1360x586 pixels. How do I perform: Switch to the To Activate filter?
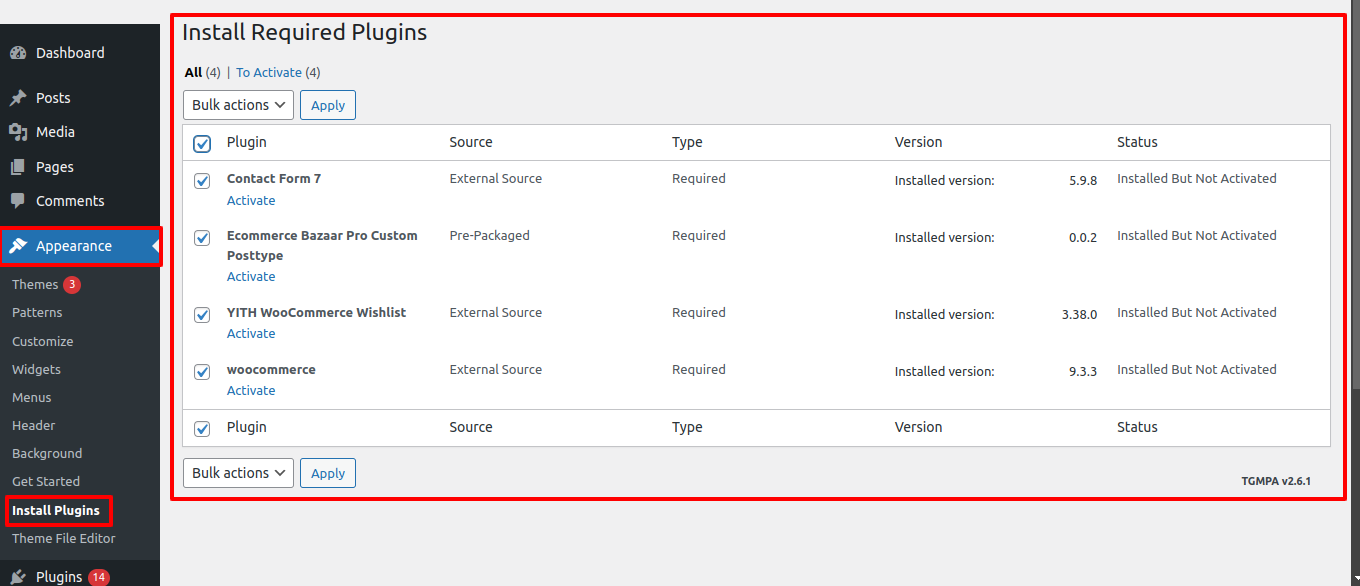point(269,72)
